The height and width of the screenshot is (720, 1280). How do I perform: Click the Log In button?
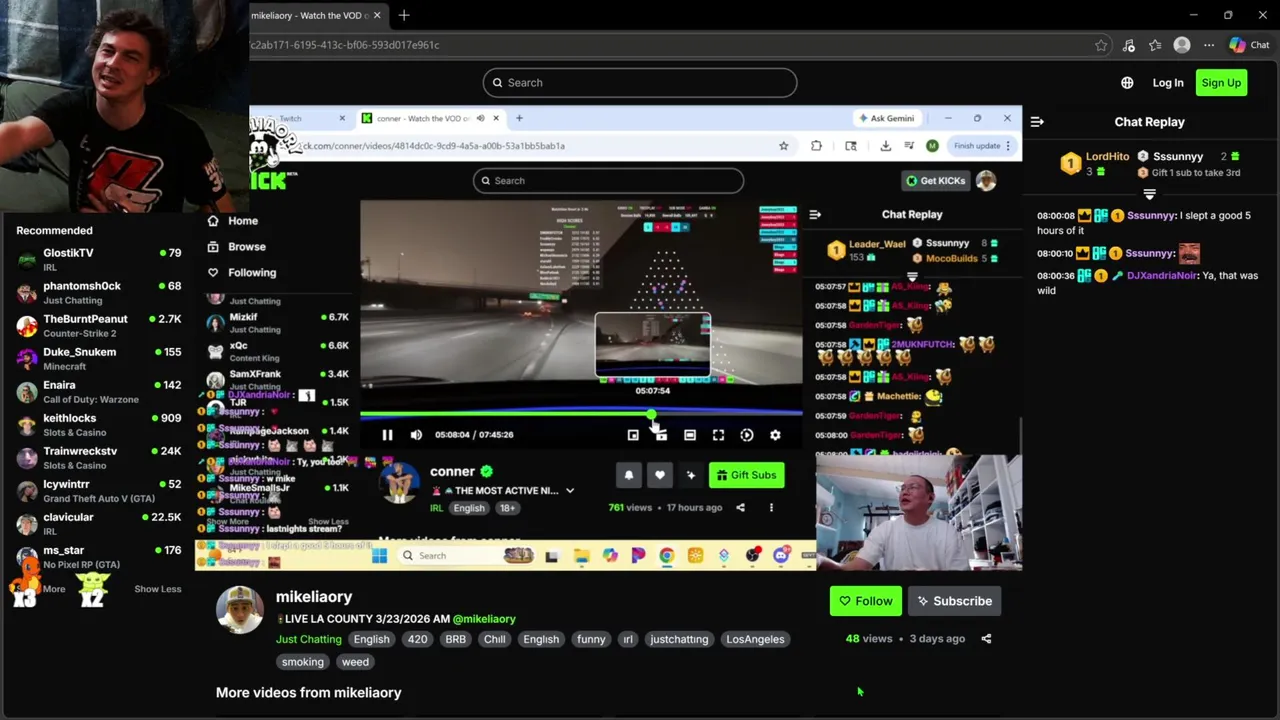click(1168, 83)
